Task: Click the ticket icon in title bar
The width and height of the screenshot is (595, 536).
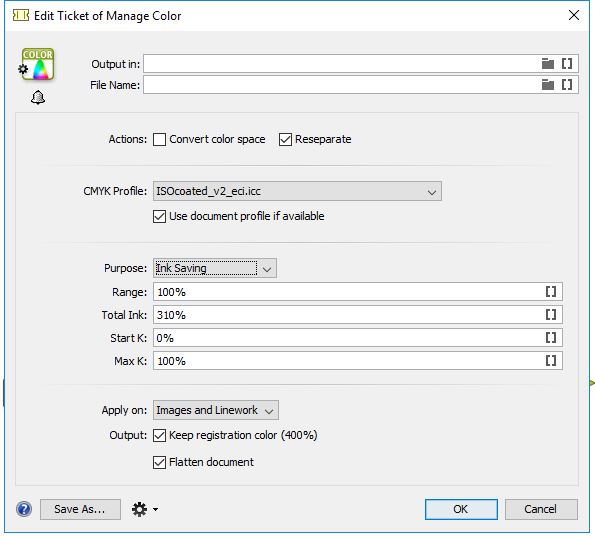Action: pos(21,16)
